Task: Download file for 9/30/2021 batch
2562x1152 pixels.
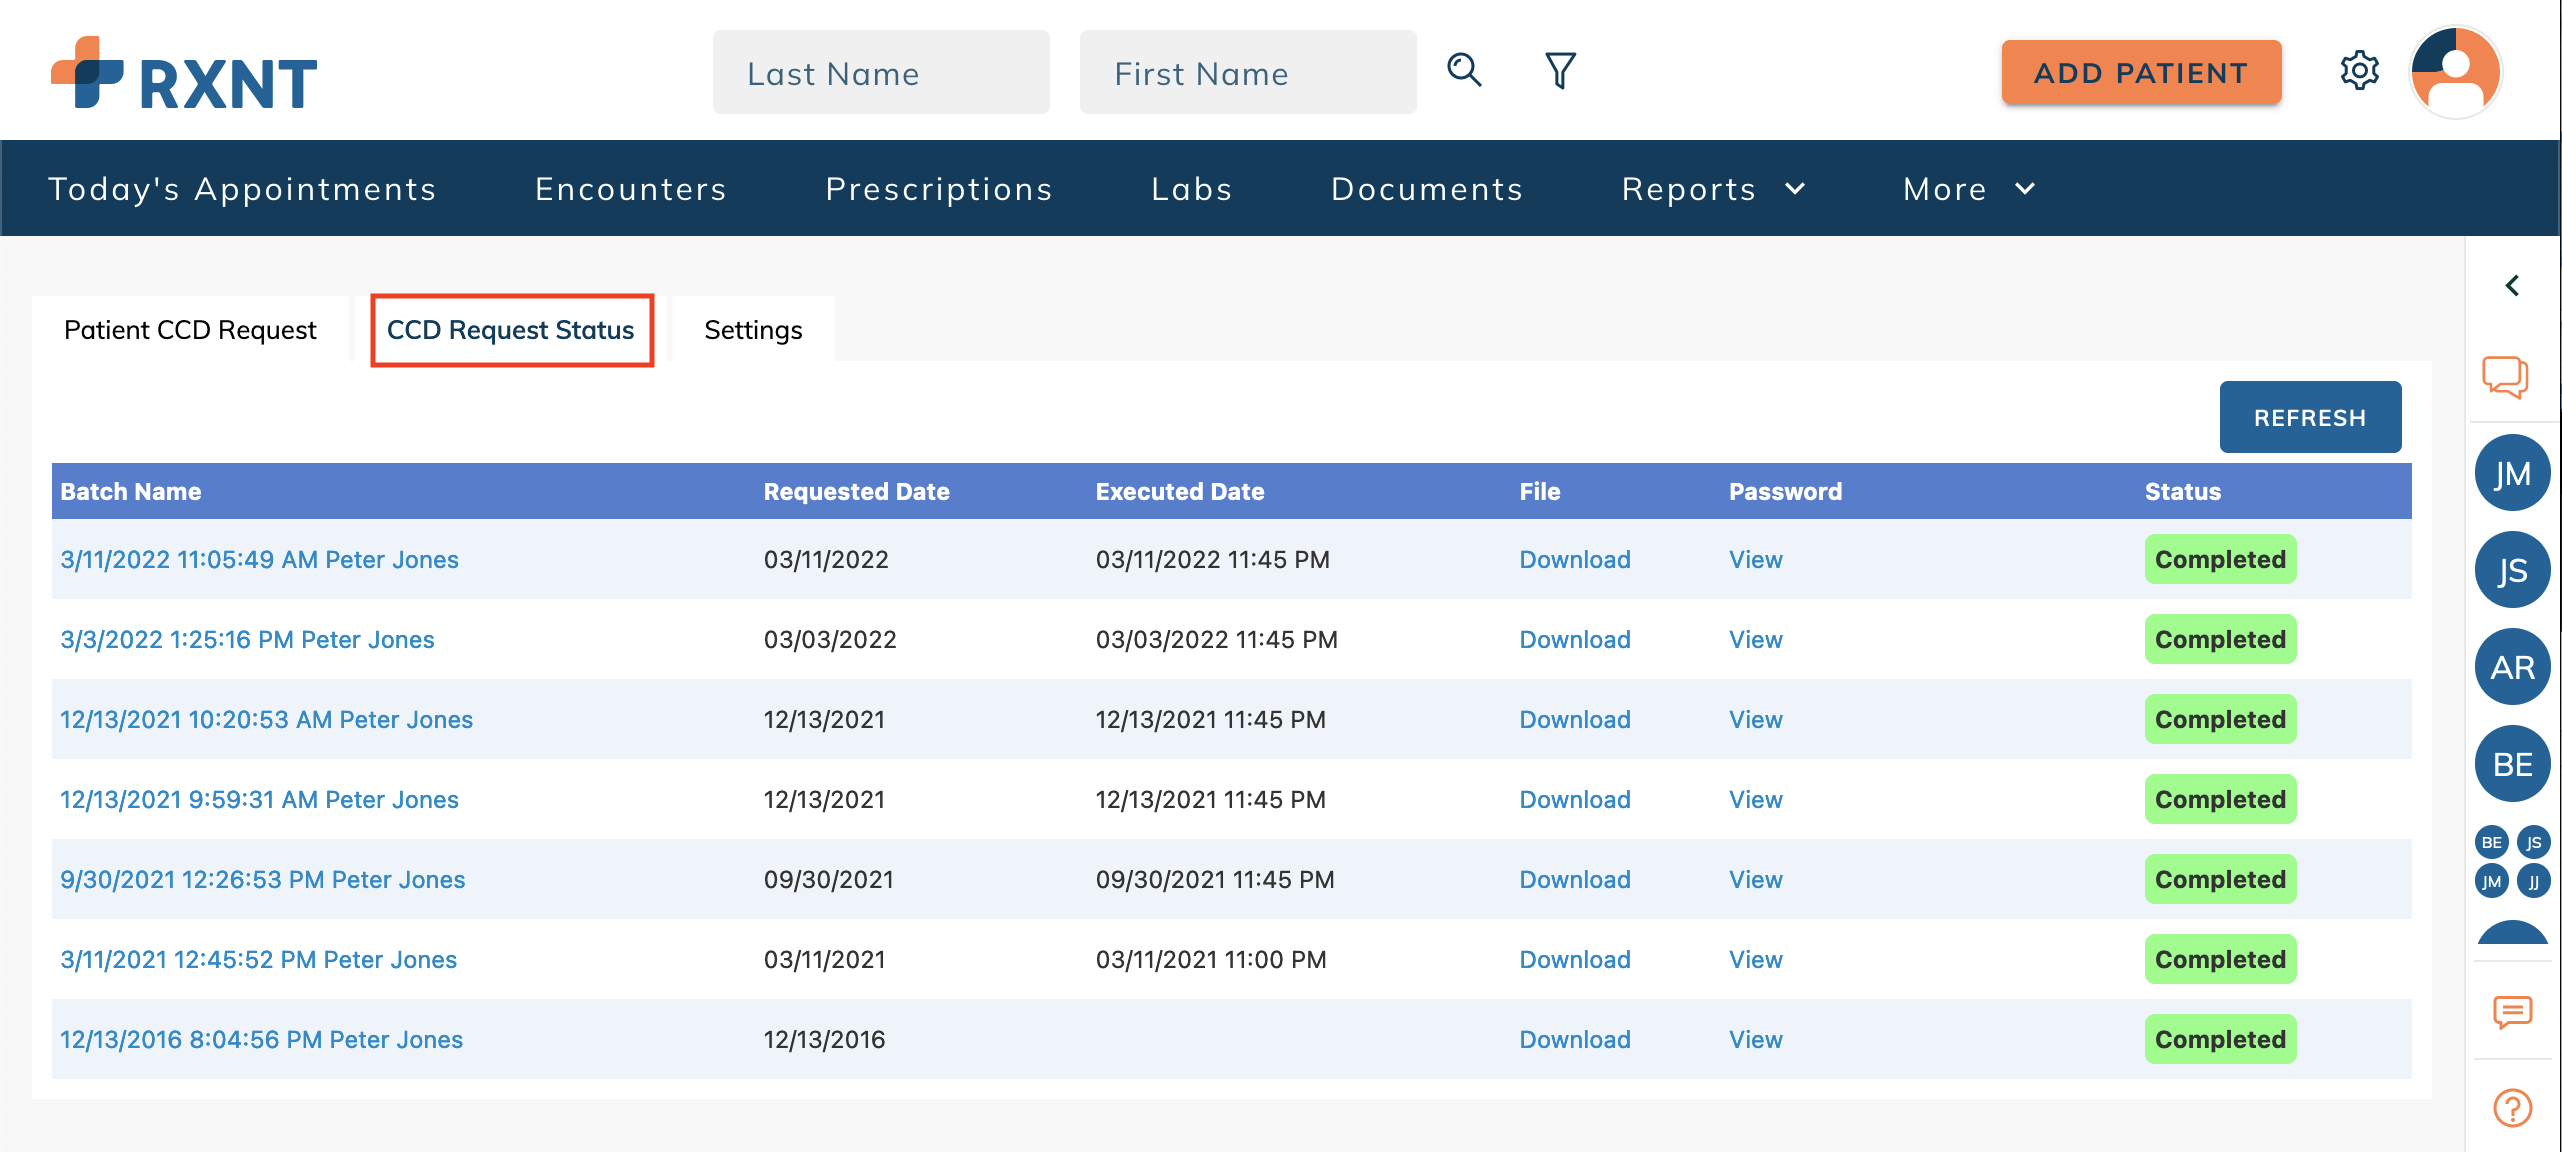Action: pos(1575,879)
